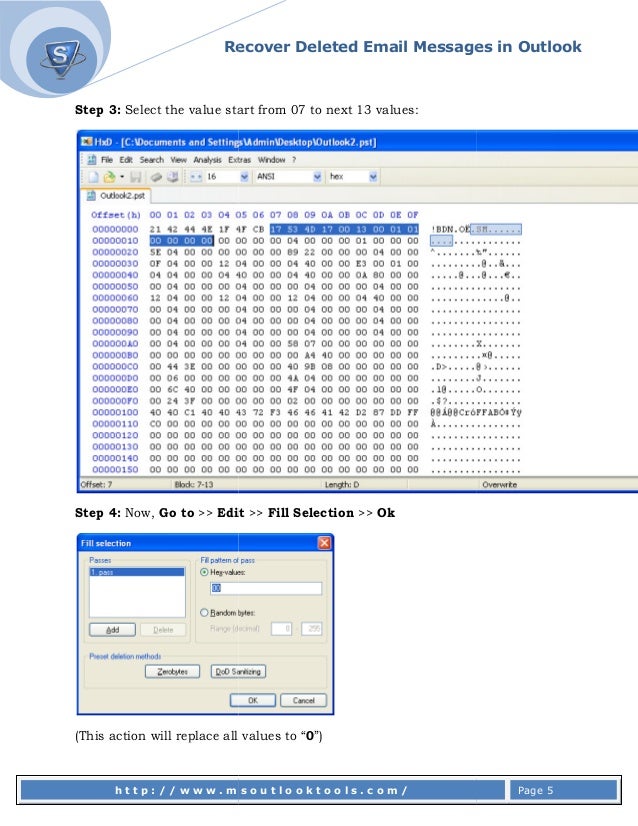Image resolution: width=638 pixels, height=826 pixels.
Task: Open the recent files arrow beside Open
Action: (122, 177)
